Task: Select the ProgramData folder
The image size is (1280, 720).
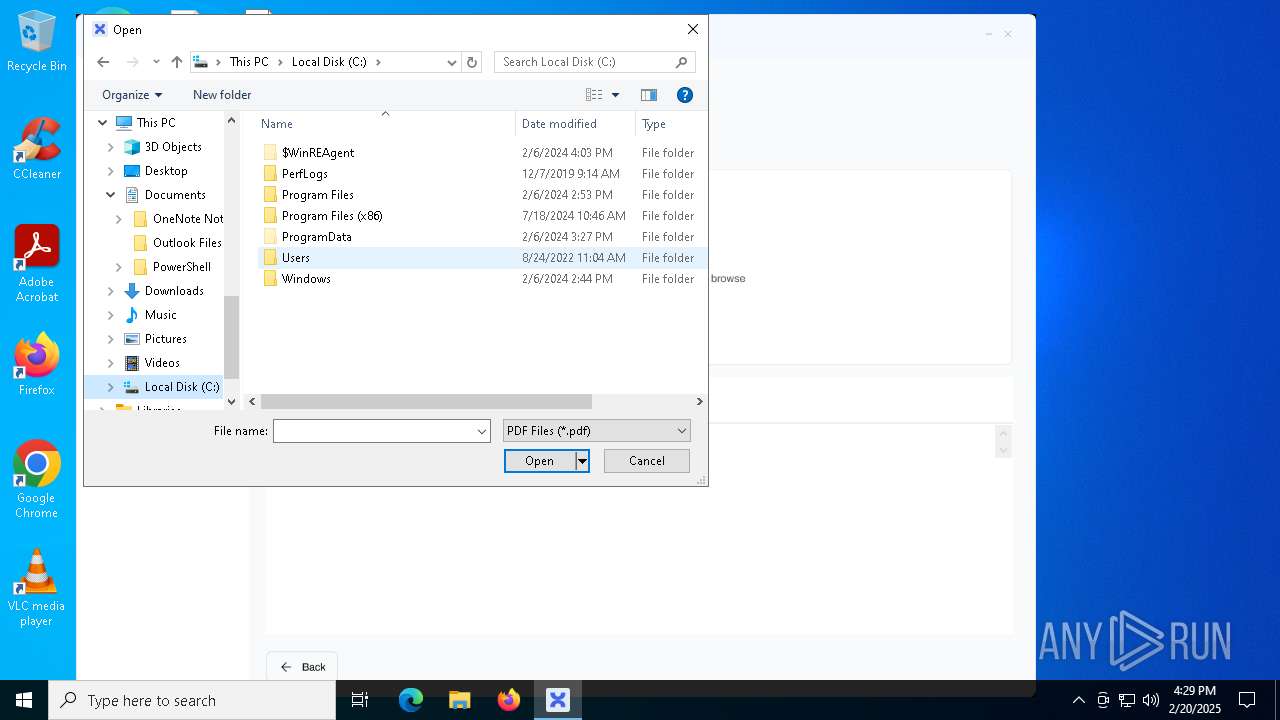Action: click(x=316, y=237)
